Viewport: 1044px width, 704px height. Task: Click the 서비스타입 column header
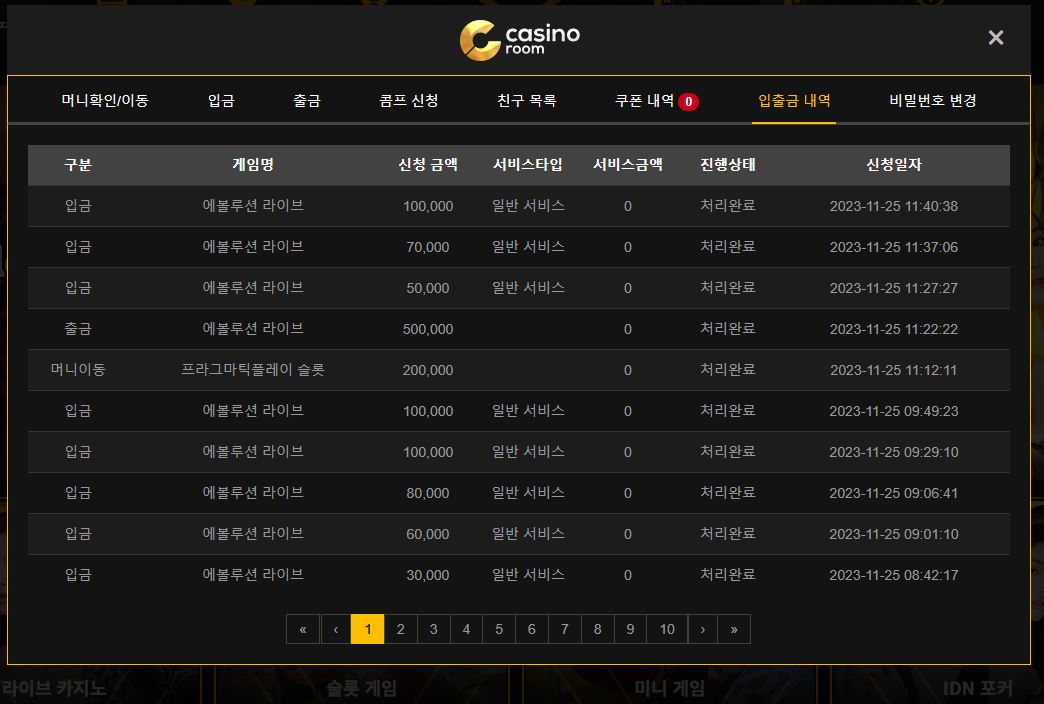(x=528, y=165)
